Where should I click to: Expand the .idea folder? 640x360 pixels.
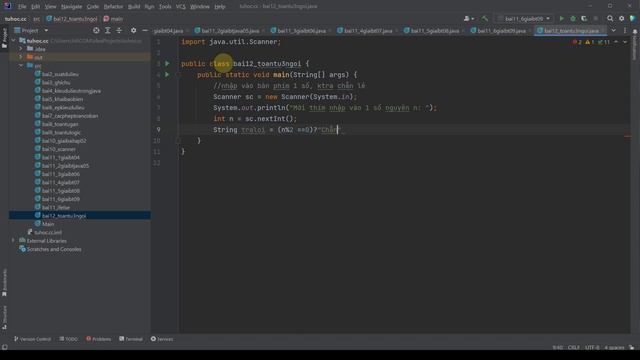coord(21,49)
